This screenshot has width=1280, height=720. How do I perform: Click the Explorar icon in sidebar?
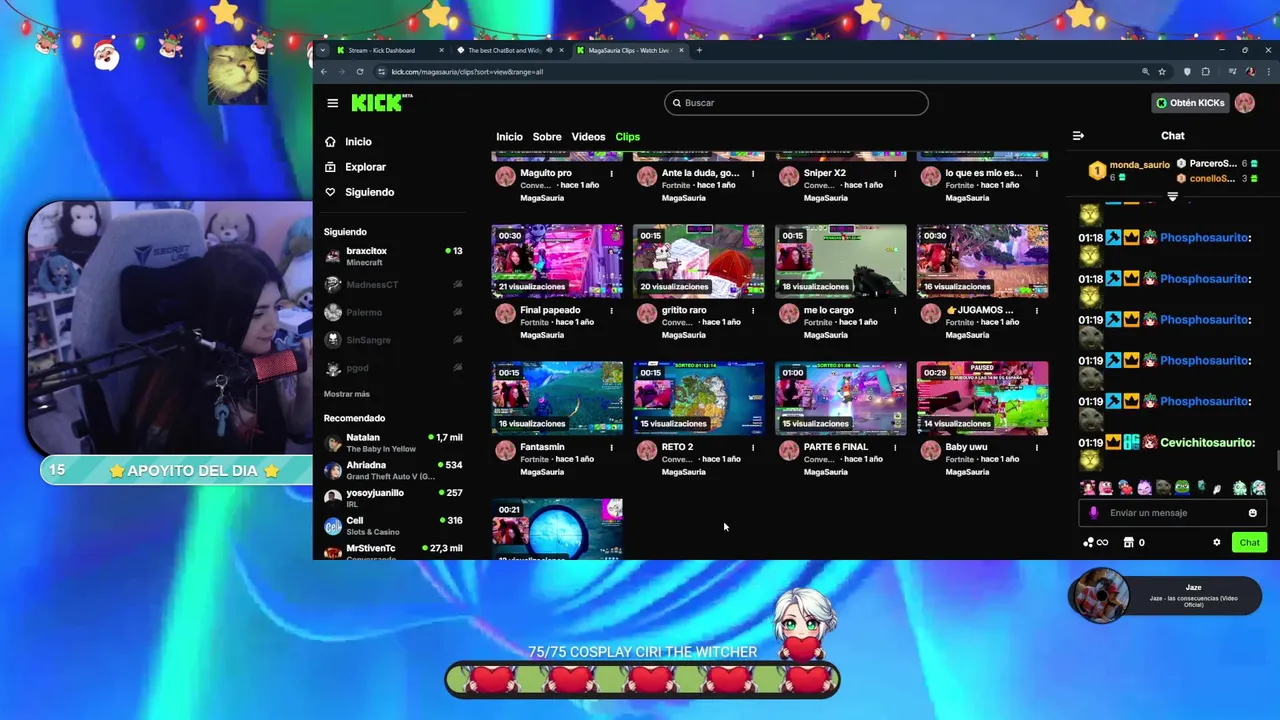tap(330, 167)
